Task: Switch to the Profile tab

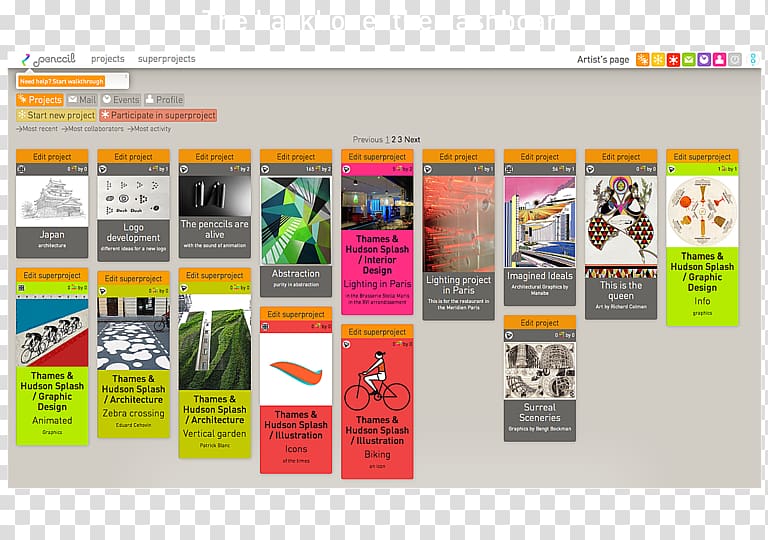Action: [164, 100]
